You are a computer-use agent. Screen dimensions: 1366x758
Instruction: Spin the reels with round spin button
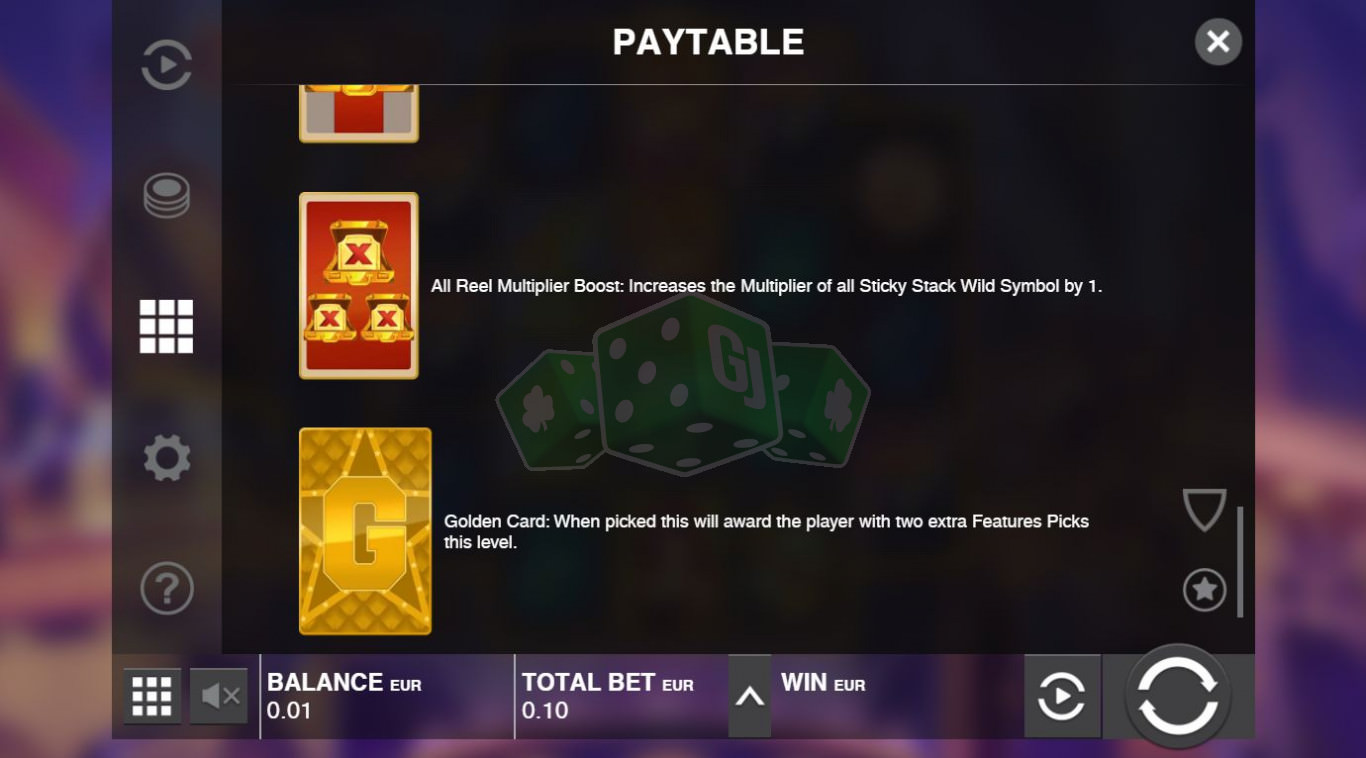click(1178, 696)
